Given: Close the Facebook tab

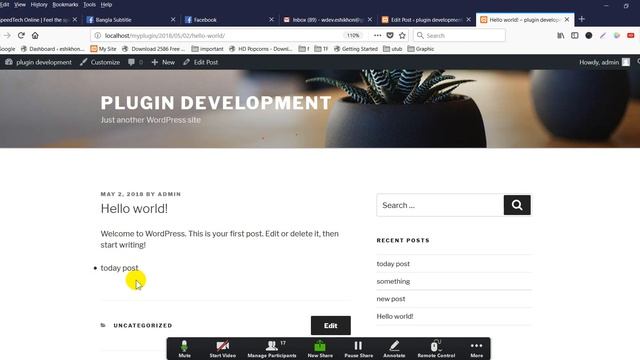Looking at the screenshot, I should [271, 20].
